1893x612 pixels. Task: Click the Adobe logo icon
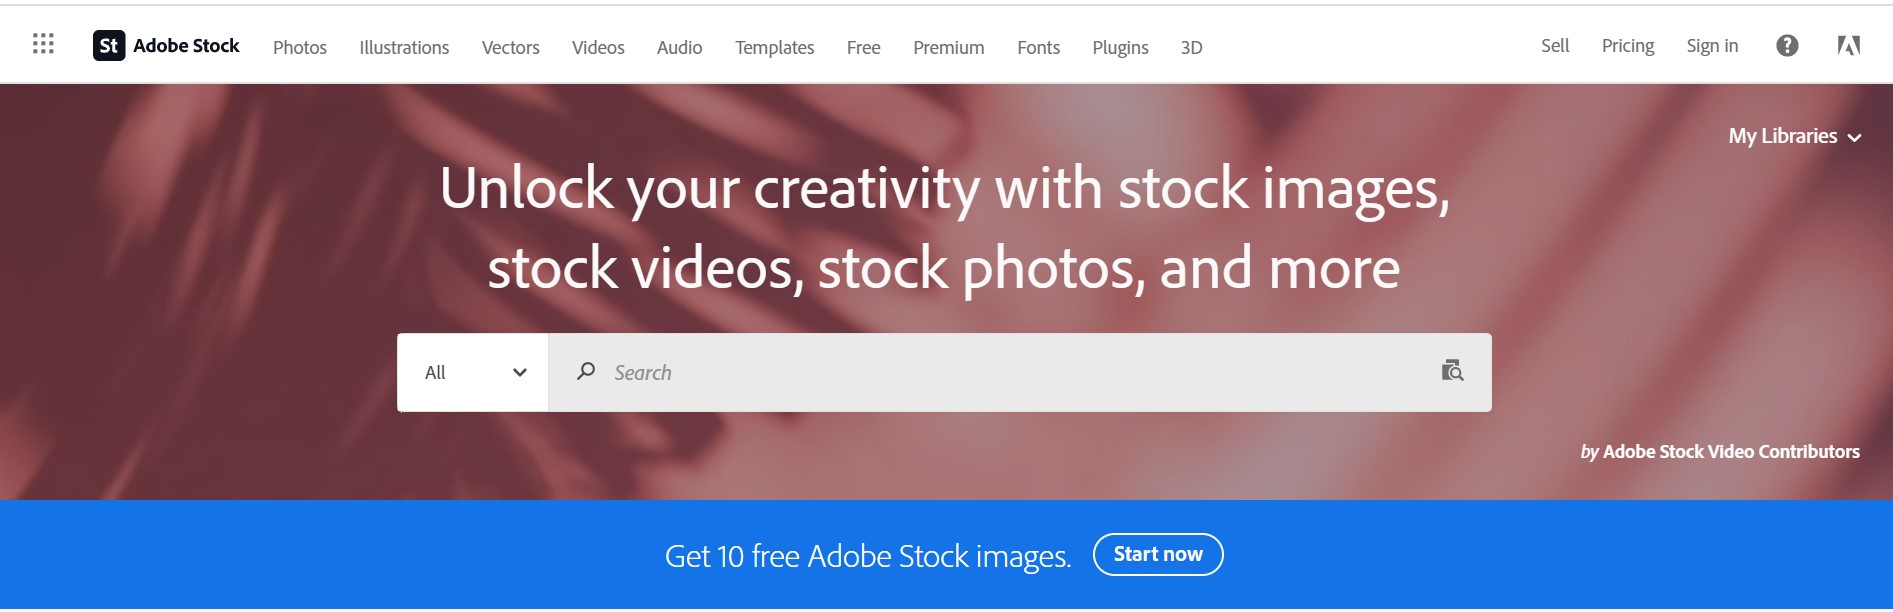click(x=1849, y=45)
